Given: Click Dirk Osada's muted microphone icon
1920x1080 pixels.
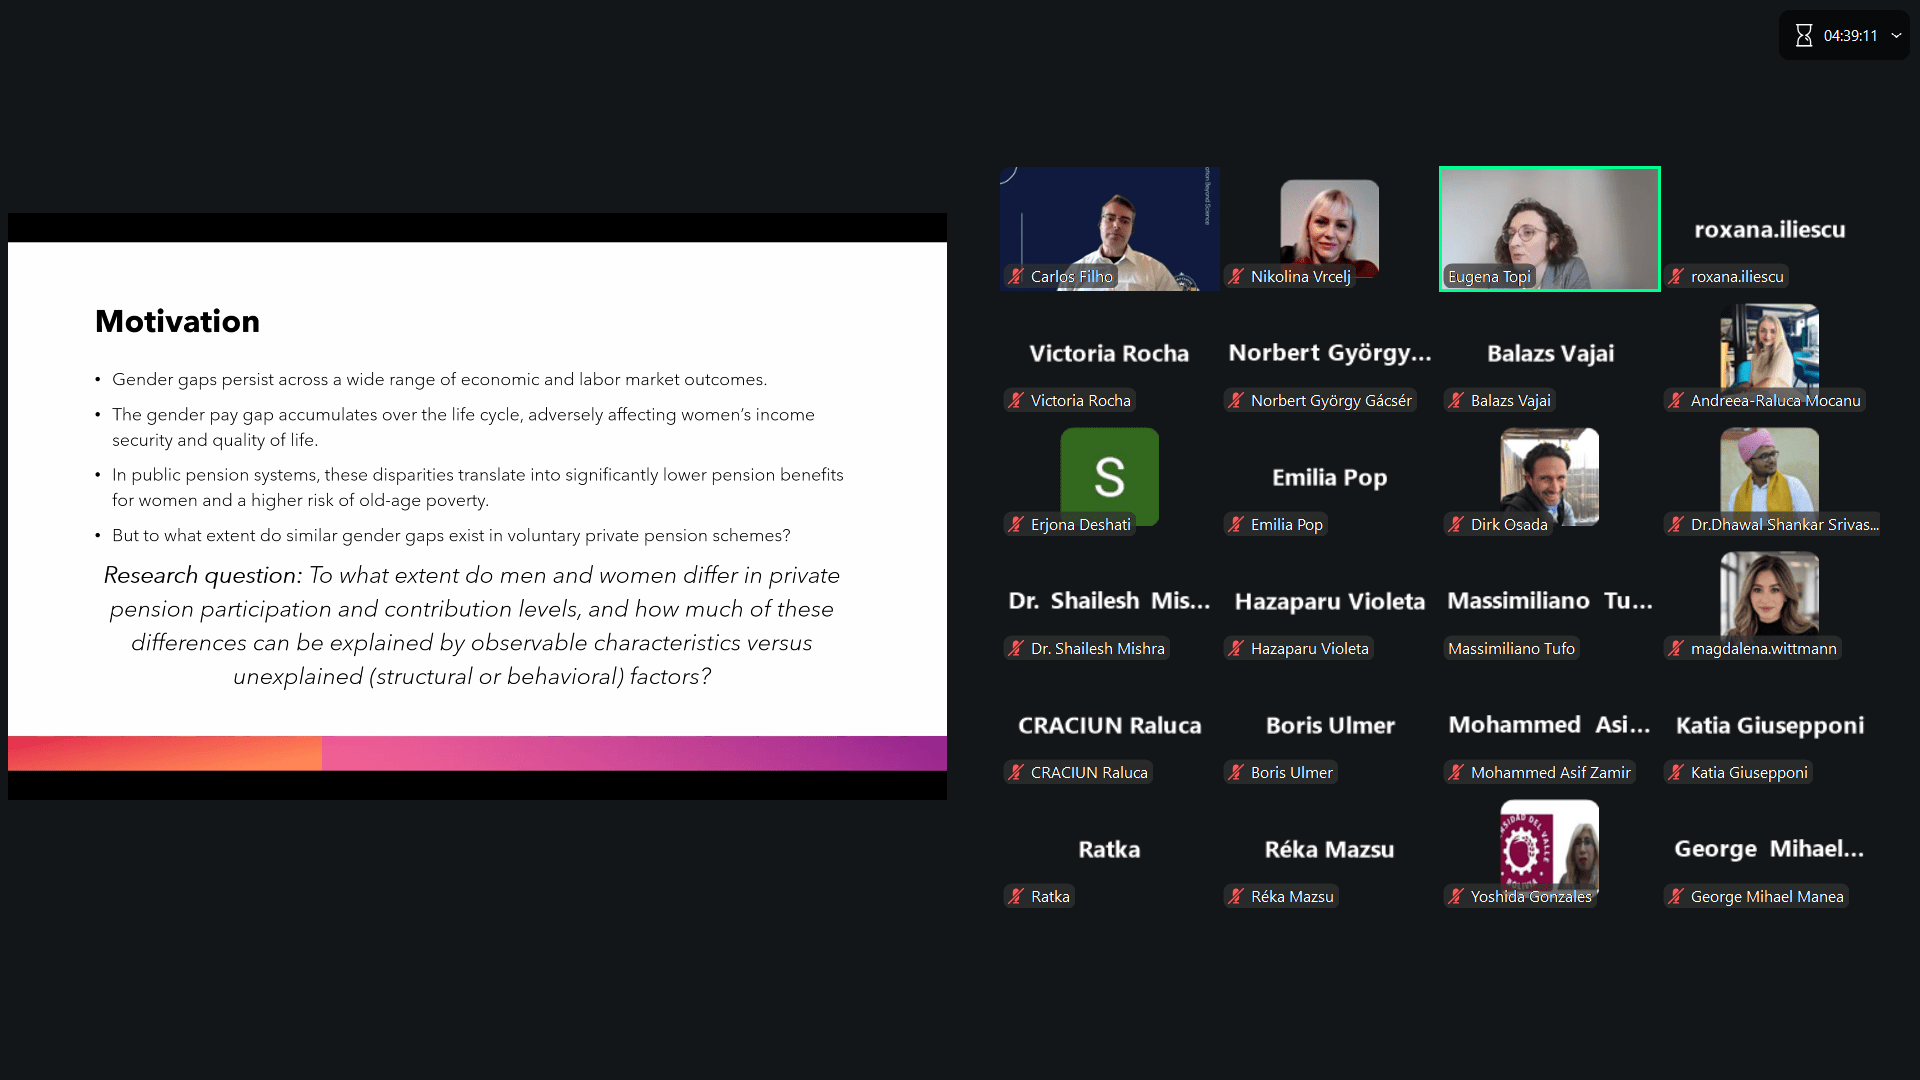Looking at the screenshot, I should point(1456,525).
